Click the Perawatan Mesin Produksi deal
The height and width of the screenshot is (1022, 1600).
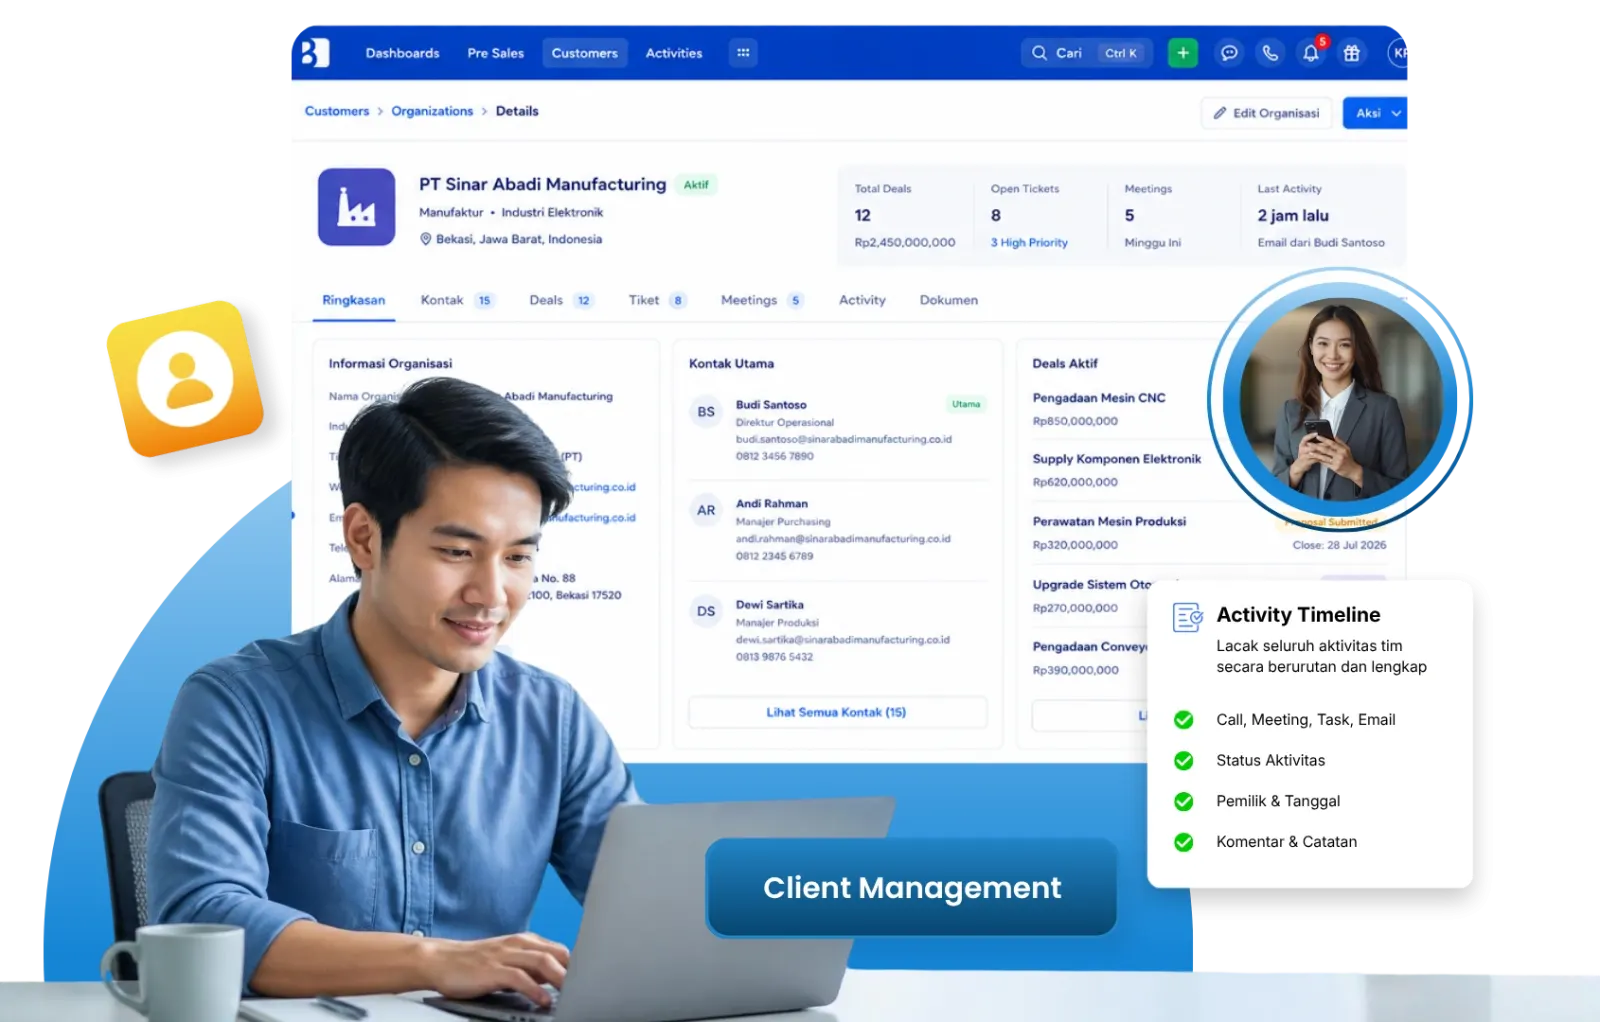click(x=1109, y=522)
